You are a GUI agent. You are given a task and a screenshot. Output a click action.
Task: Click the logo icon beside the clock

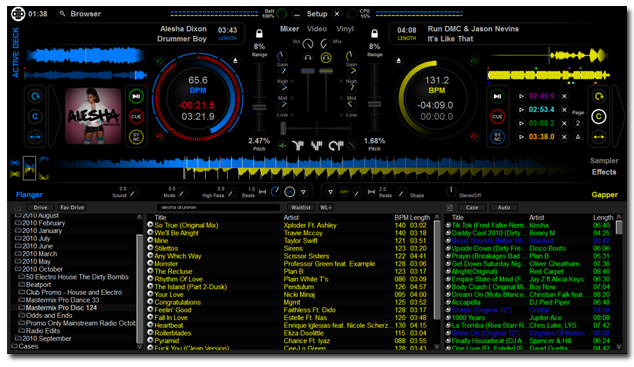(18, 14)
